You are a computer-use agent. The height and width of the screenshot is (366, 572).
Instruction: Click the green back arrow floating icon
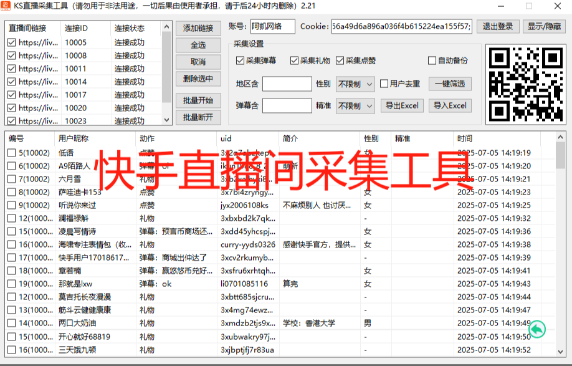537,330
